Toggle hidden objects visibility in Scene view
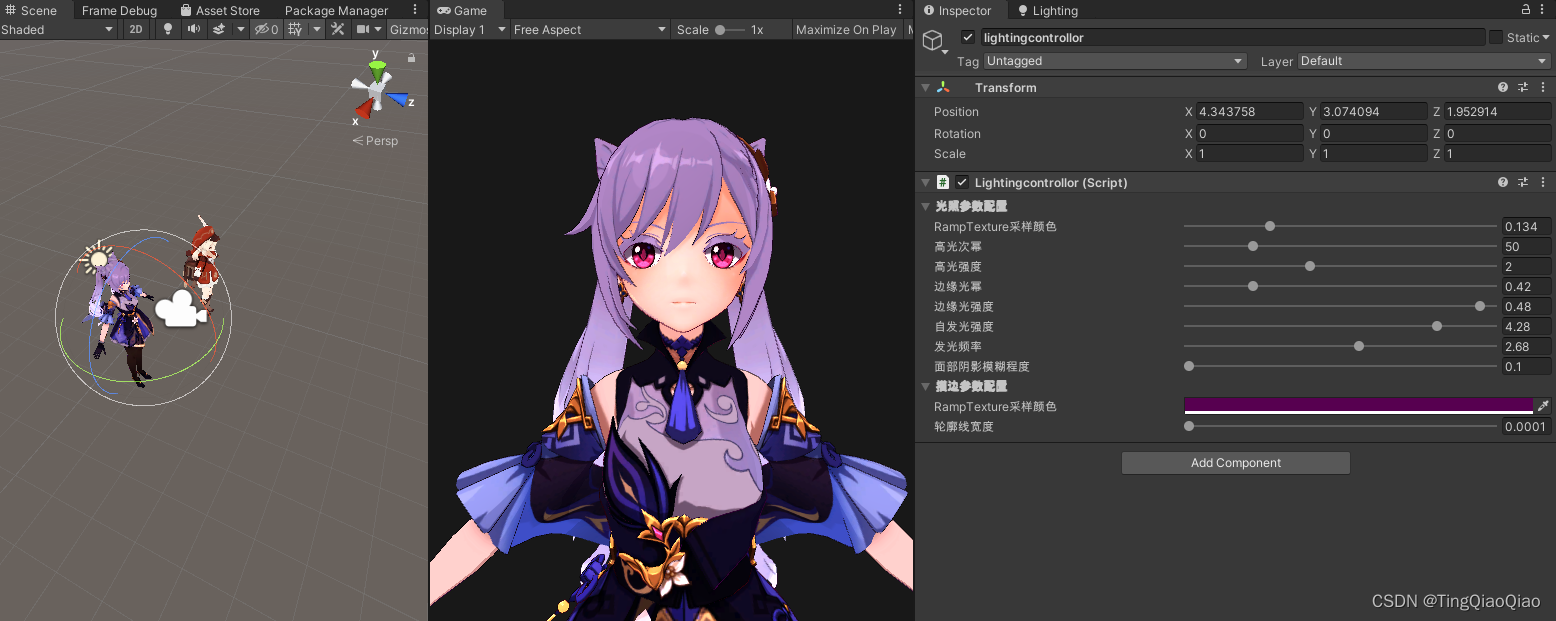Viewport: 1556px width, 621px height. pos(266,30)
